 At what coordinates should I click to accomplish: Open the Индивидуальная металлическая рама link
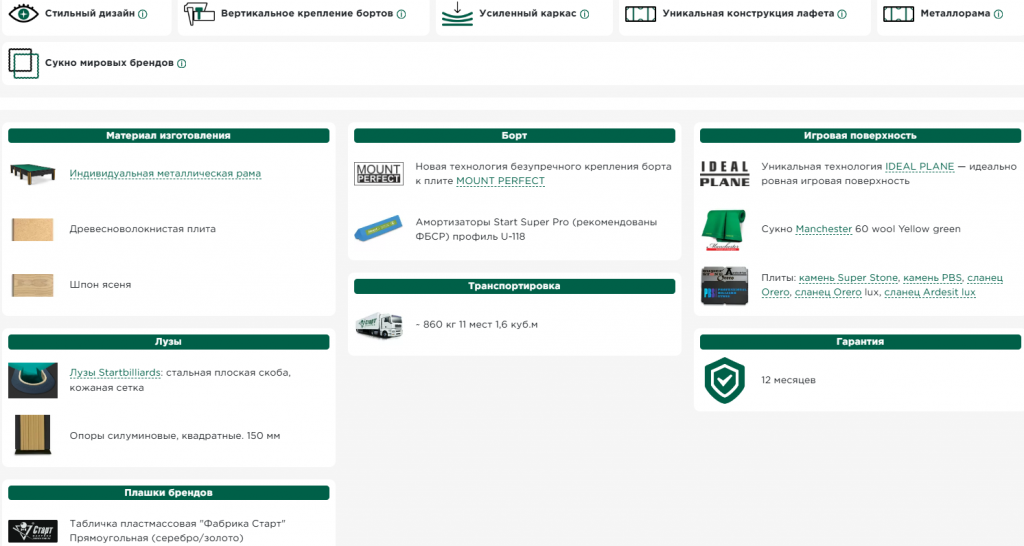point(165,174)
